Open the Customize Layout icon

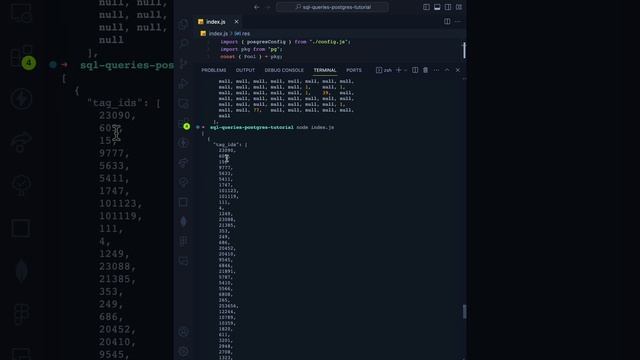(x=459, y=7)
